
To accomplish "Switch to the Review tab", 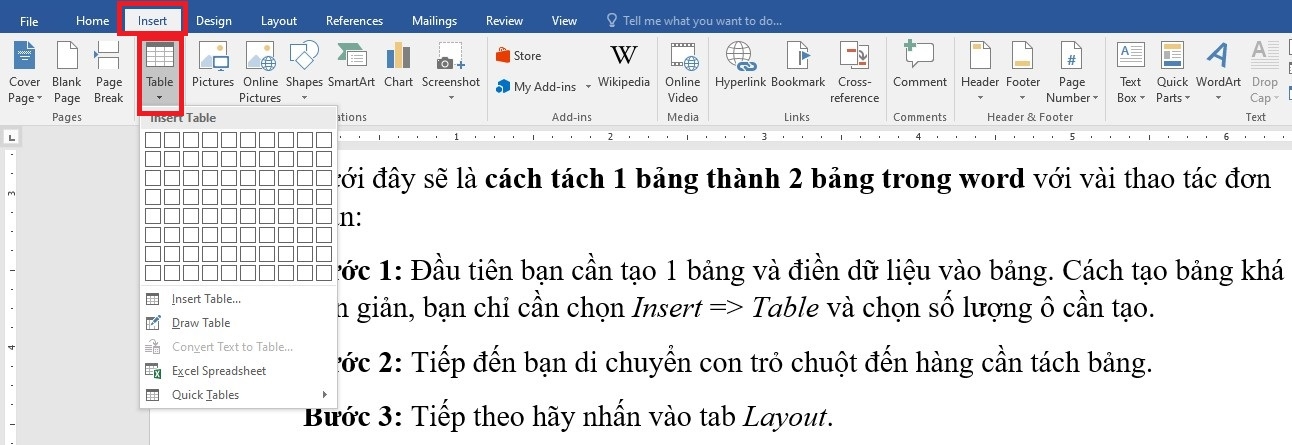I will pos(504,21).
